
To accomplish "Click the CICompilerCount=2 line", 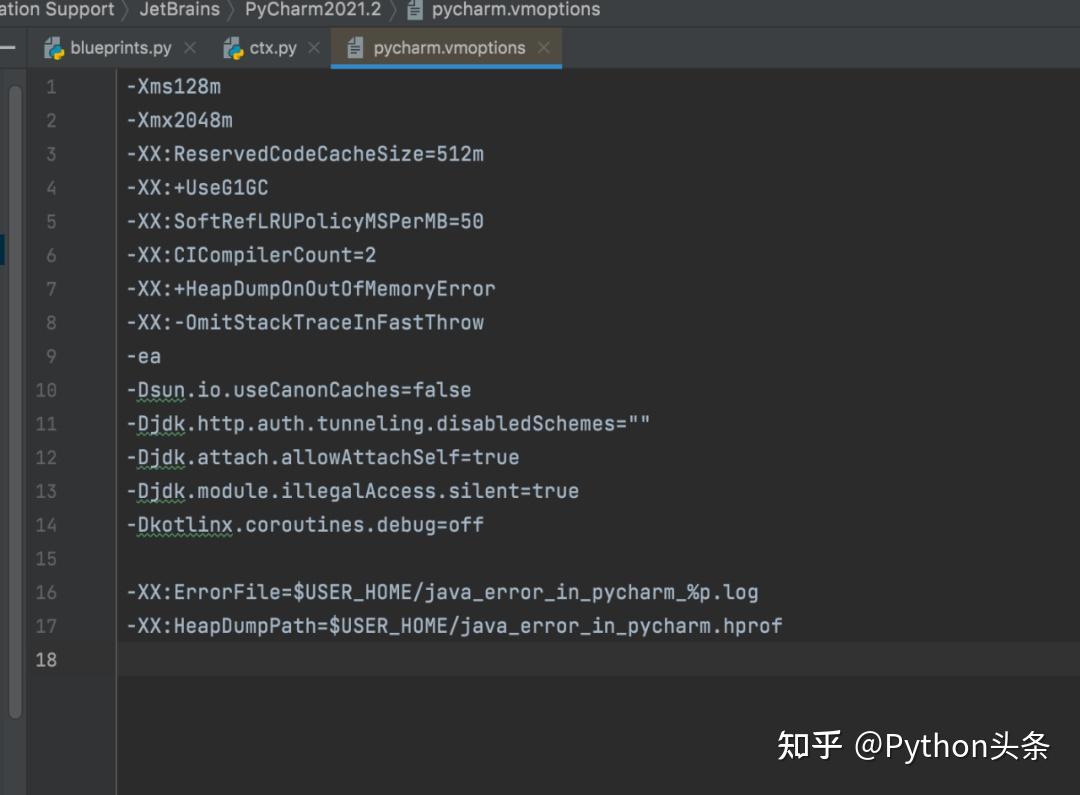I will click(251, 256).
